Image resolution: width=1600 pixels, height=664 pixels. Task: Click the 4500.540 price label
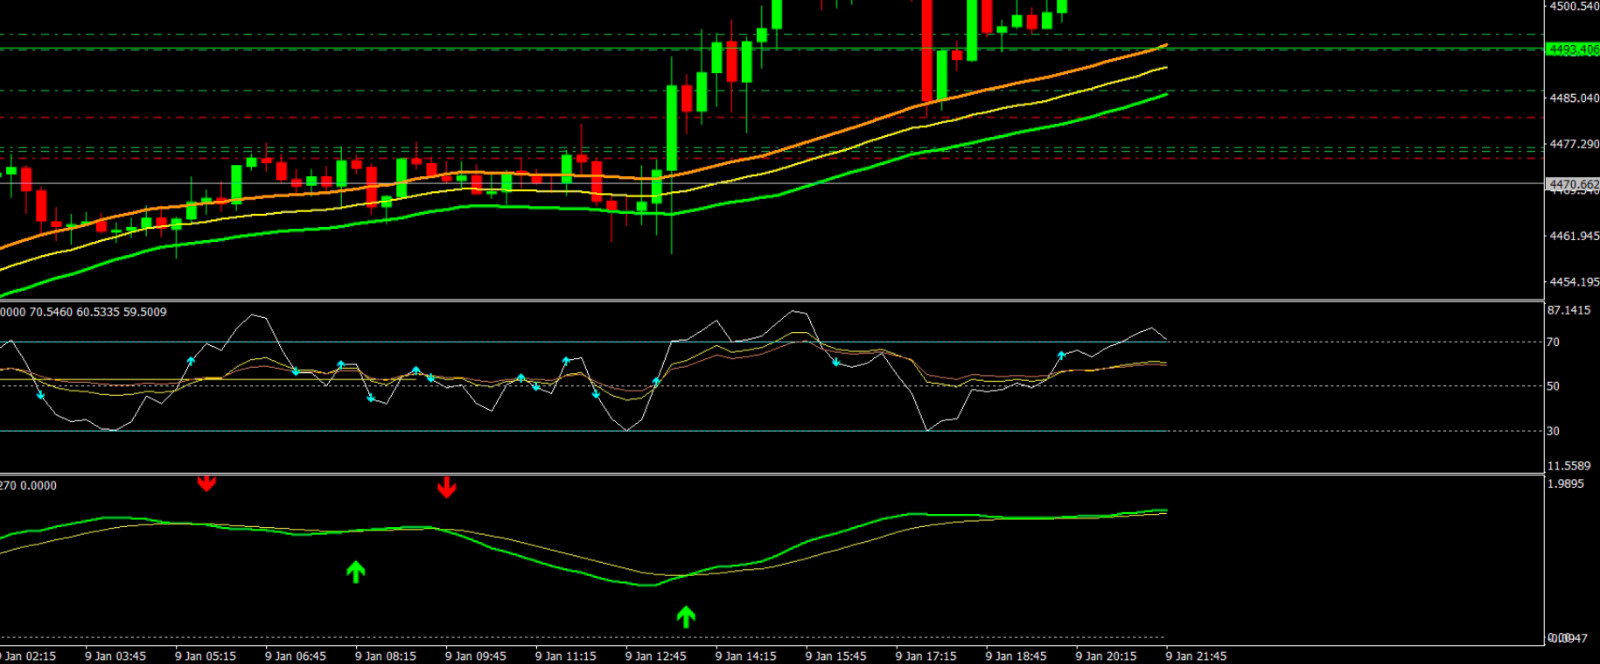(1574, 6)
